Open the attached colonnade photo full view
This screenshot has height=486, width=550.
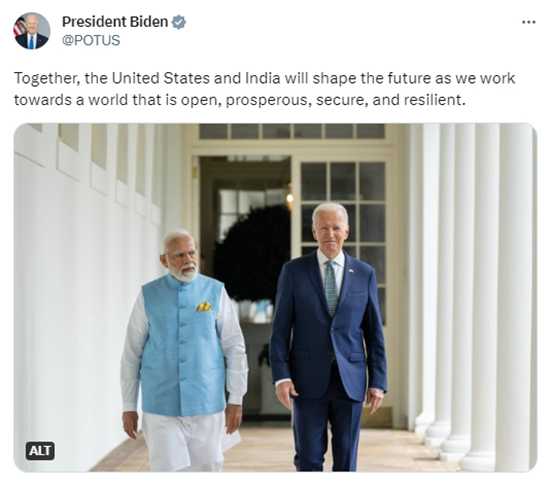pyautogui.click(x=275, y=297)
